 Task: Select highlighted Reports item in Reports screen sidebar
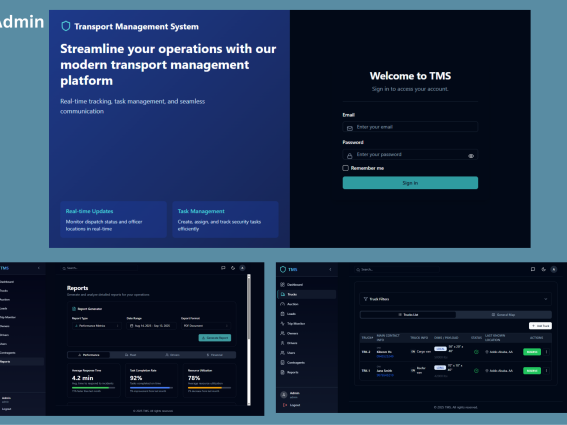(x=22, y=361)
